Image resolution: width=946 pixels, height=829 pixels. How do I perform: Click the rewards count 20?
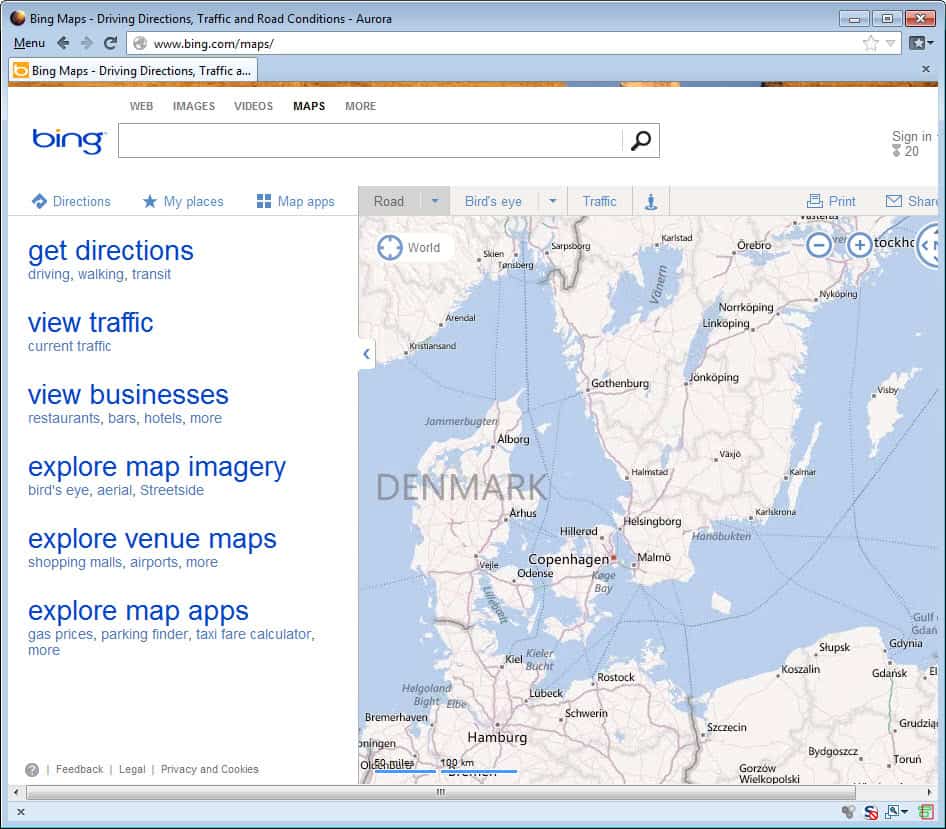pyautogui.click(x=906, y=151)
